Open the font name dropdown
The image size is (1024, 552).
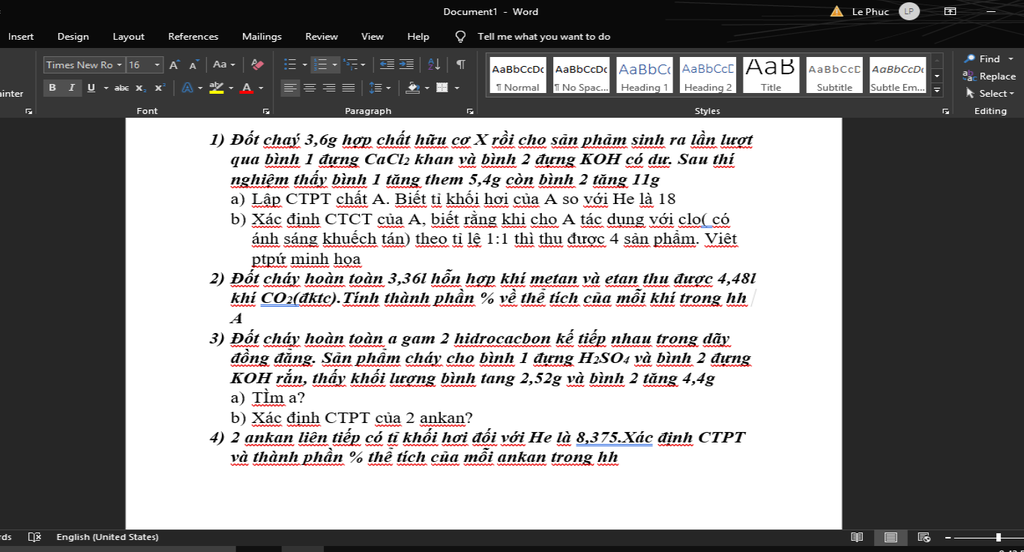pos(120,65)
